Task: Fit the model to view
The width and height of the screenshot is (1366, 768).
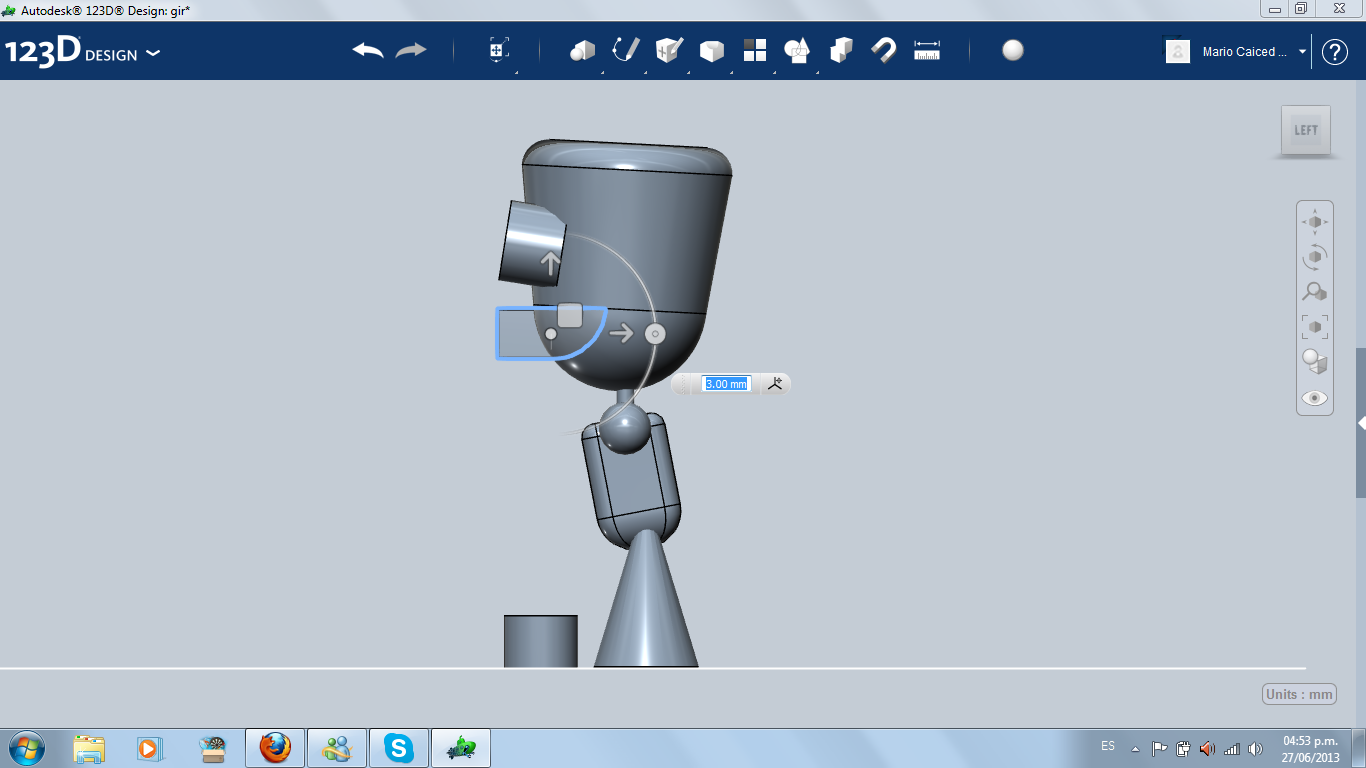Action: coord(1315,326)
